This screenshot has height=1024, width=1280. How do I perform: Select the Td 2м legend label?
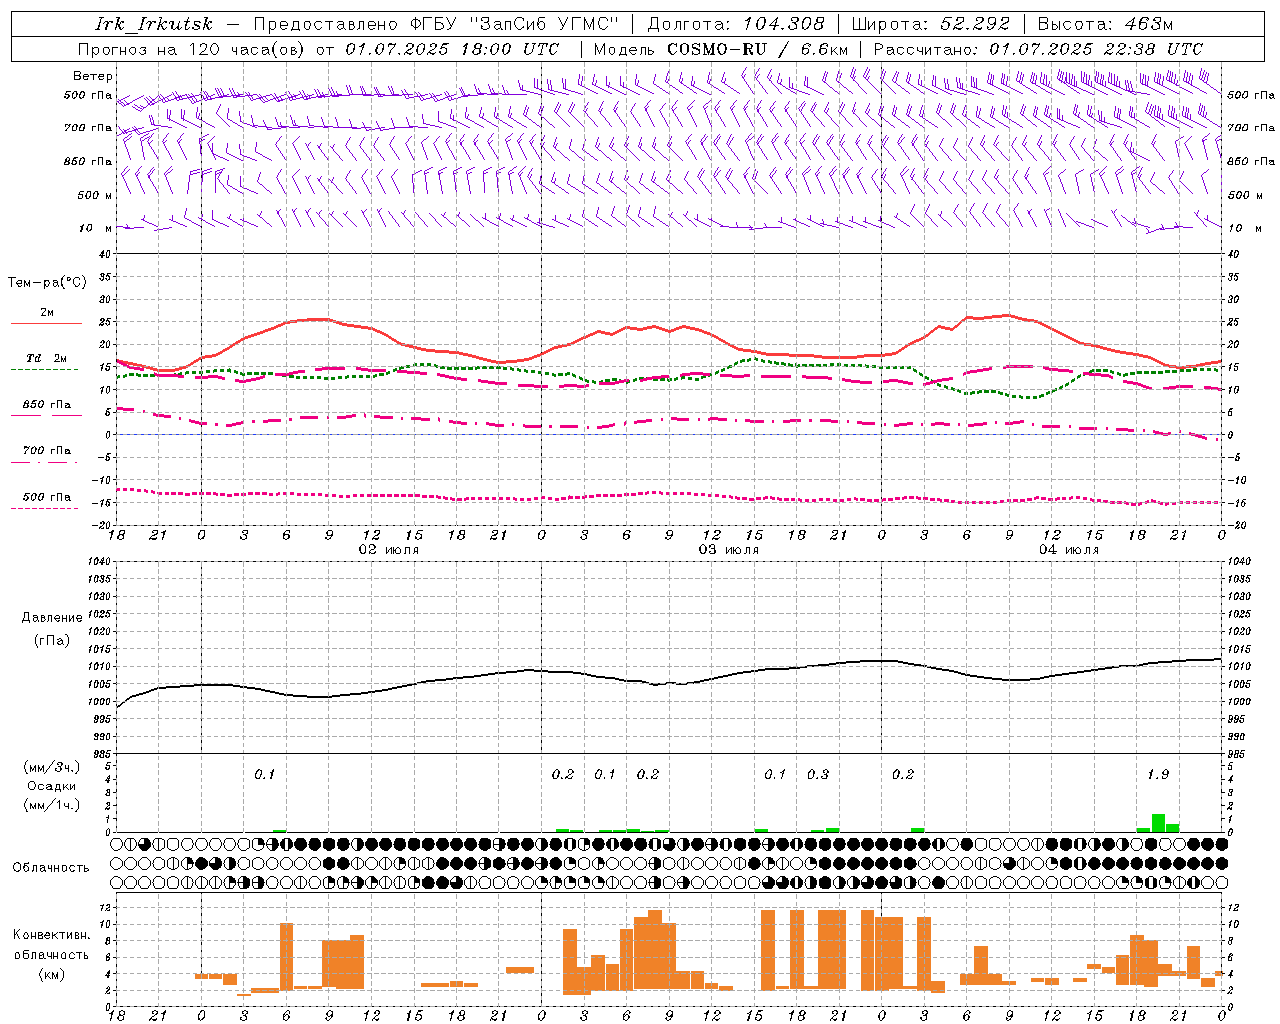(47, 358)
